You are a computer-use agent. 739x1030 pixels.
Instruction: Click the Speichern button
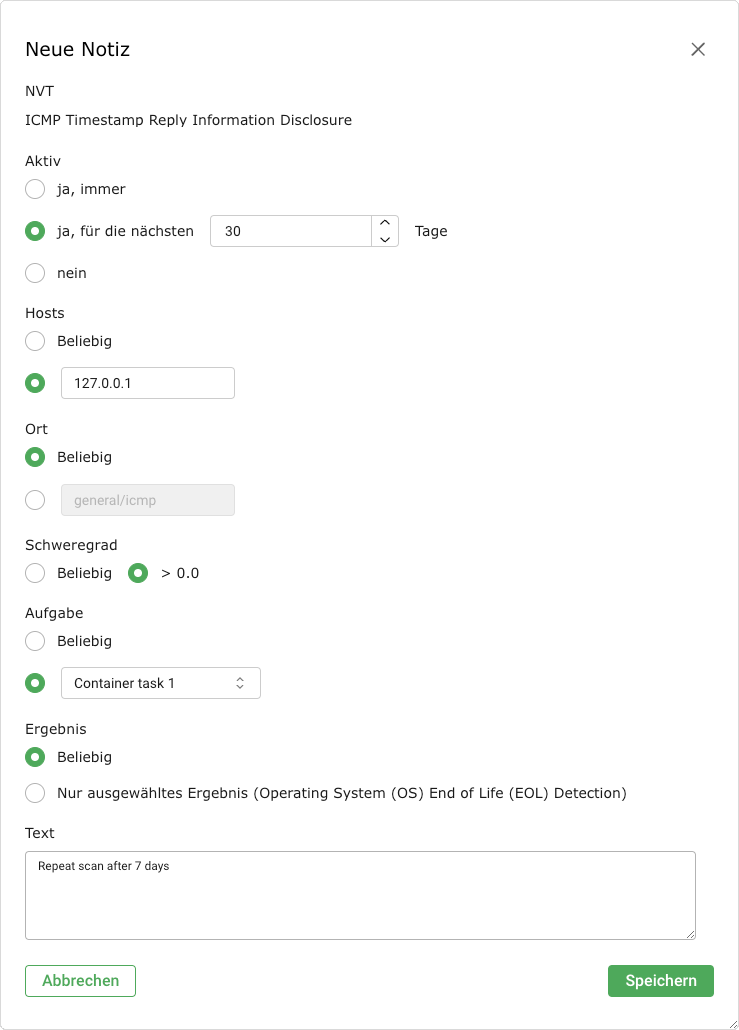click(x=660, y=981)
